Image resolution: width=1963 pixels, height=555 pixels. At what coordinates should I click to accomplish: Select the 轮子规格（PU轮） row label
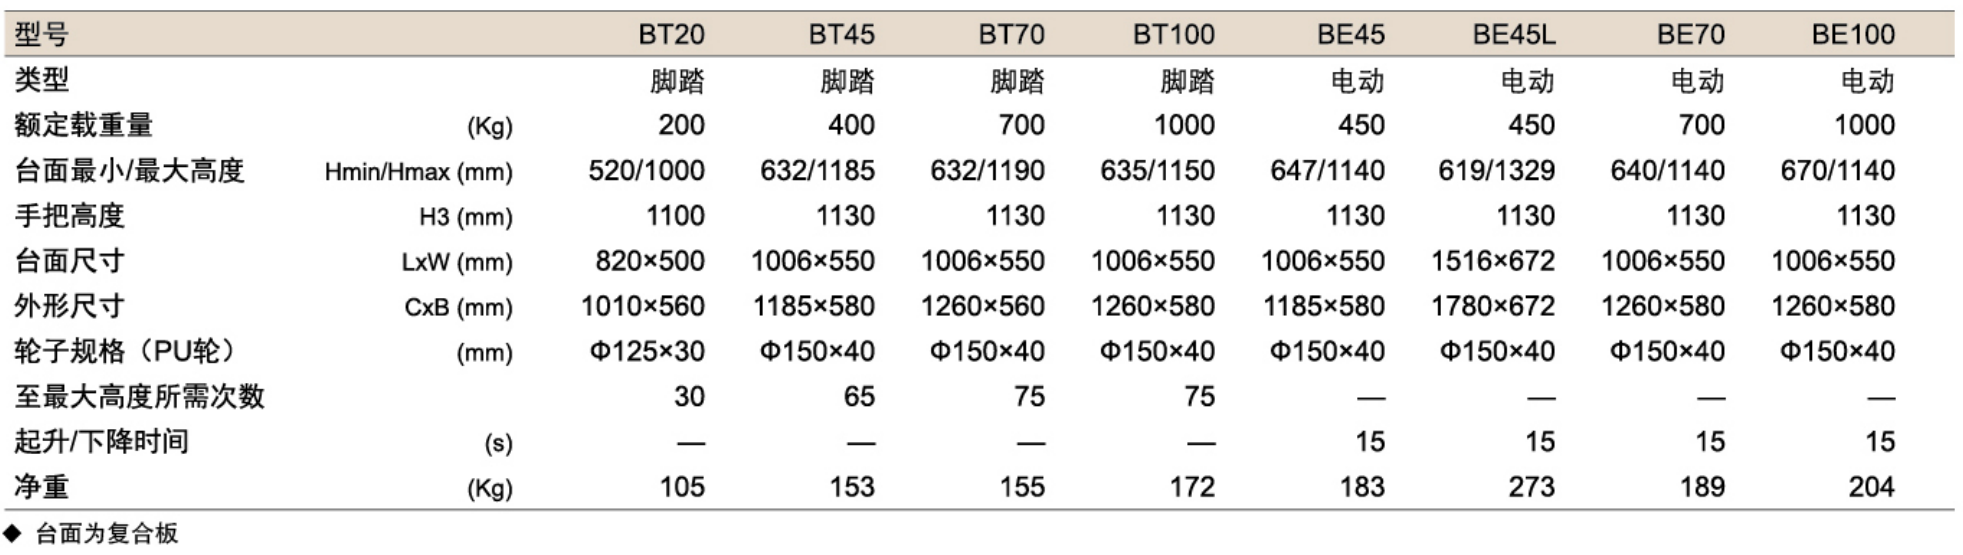tap(127, 352)
